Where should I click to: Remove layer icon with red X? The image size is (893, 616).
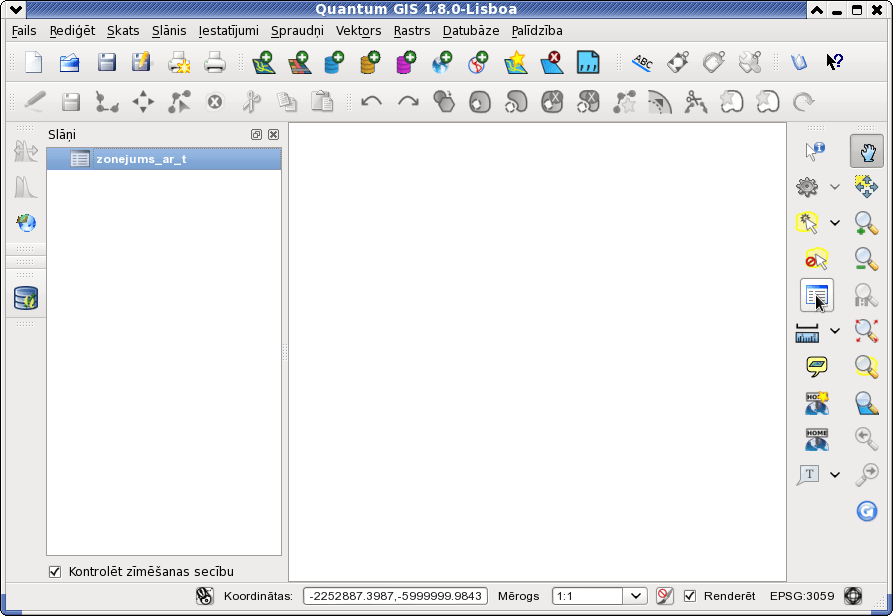click(551, 62)
